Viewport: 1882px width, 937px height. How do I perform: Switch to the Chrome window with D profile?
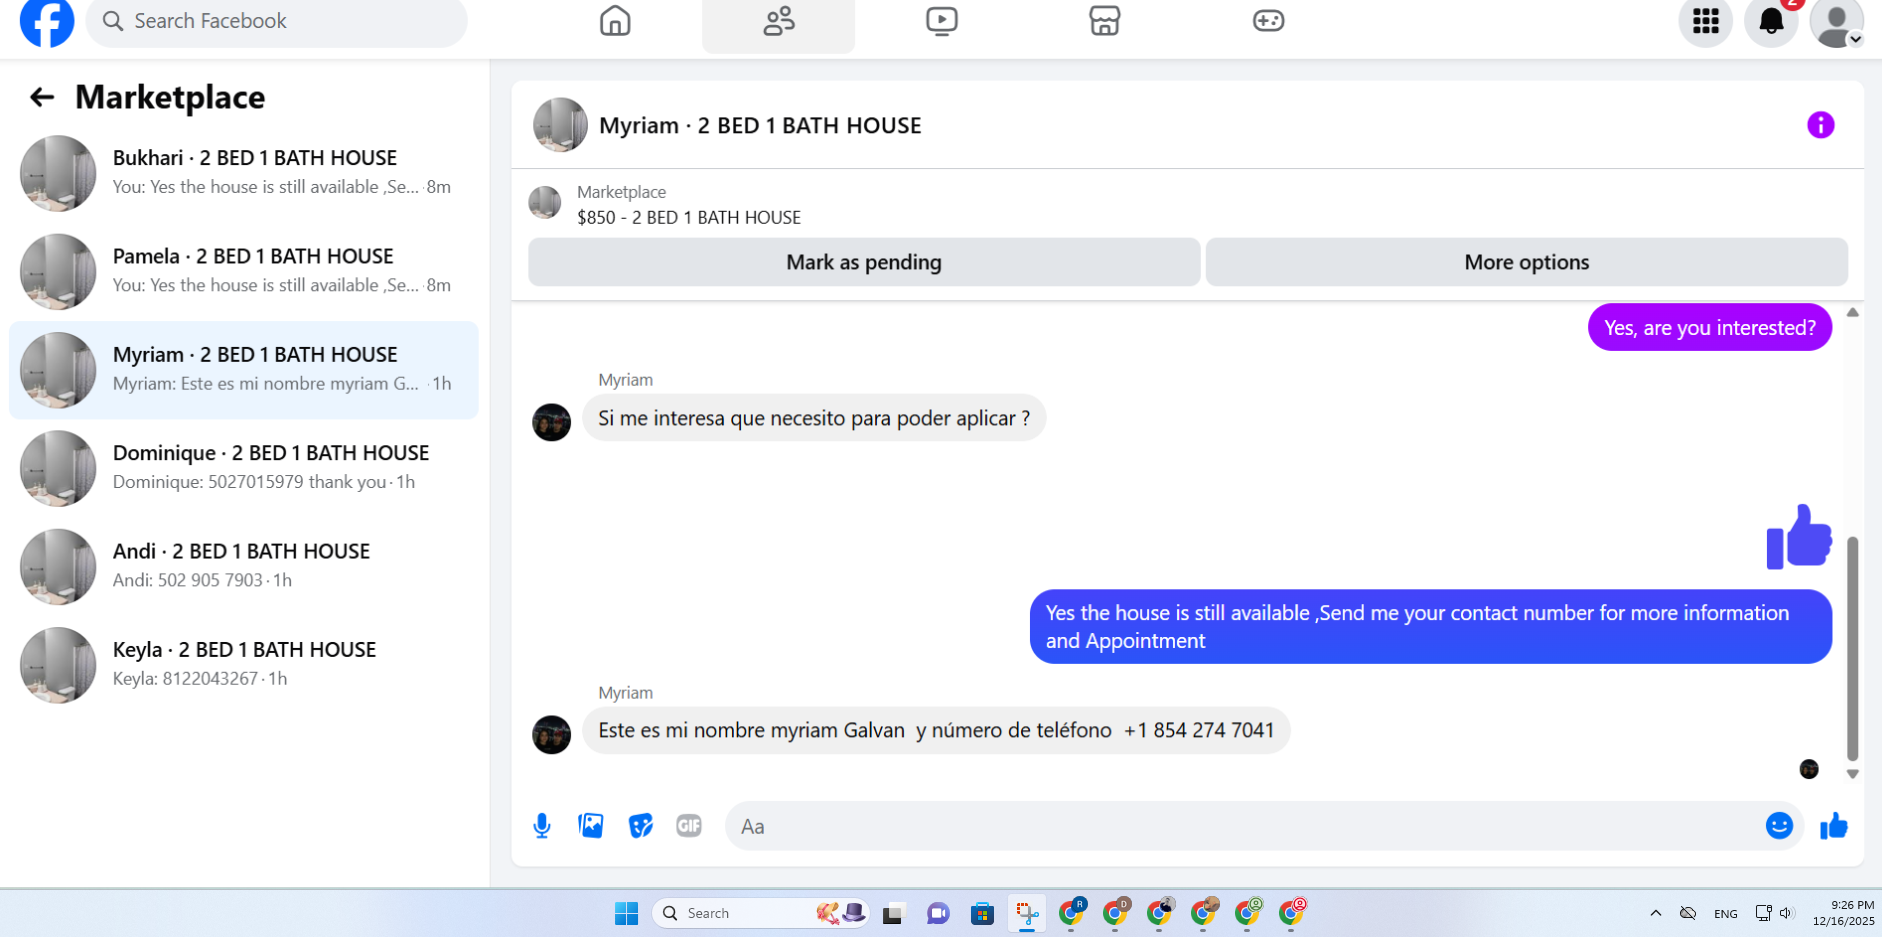tap(1116, 913)
